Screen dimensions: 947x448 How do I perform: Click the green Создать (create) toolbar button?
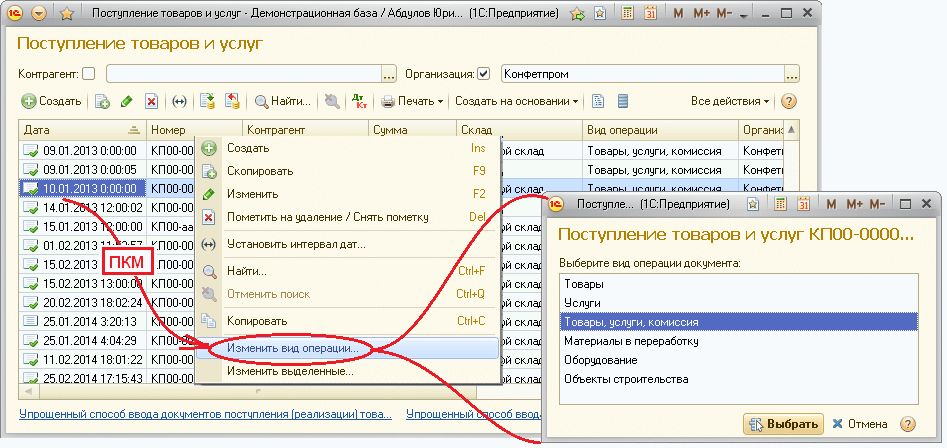click(52, 101)
